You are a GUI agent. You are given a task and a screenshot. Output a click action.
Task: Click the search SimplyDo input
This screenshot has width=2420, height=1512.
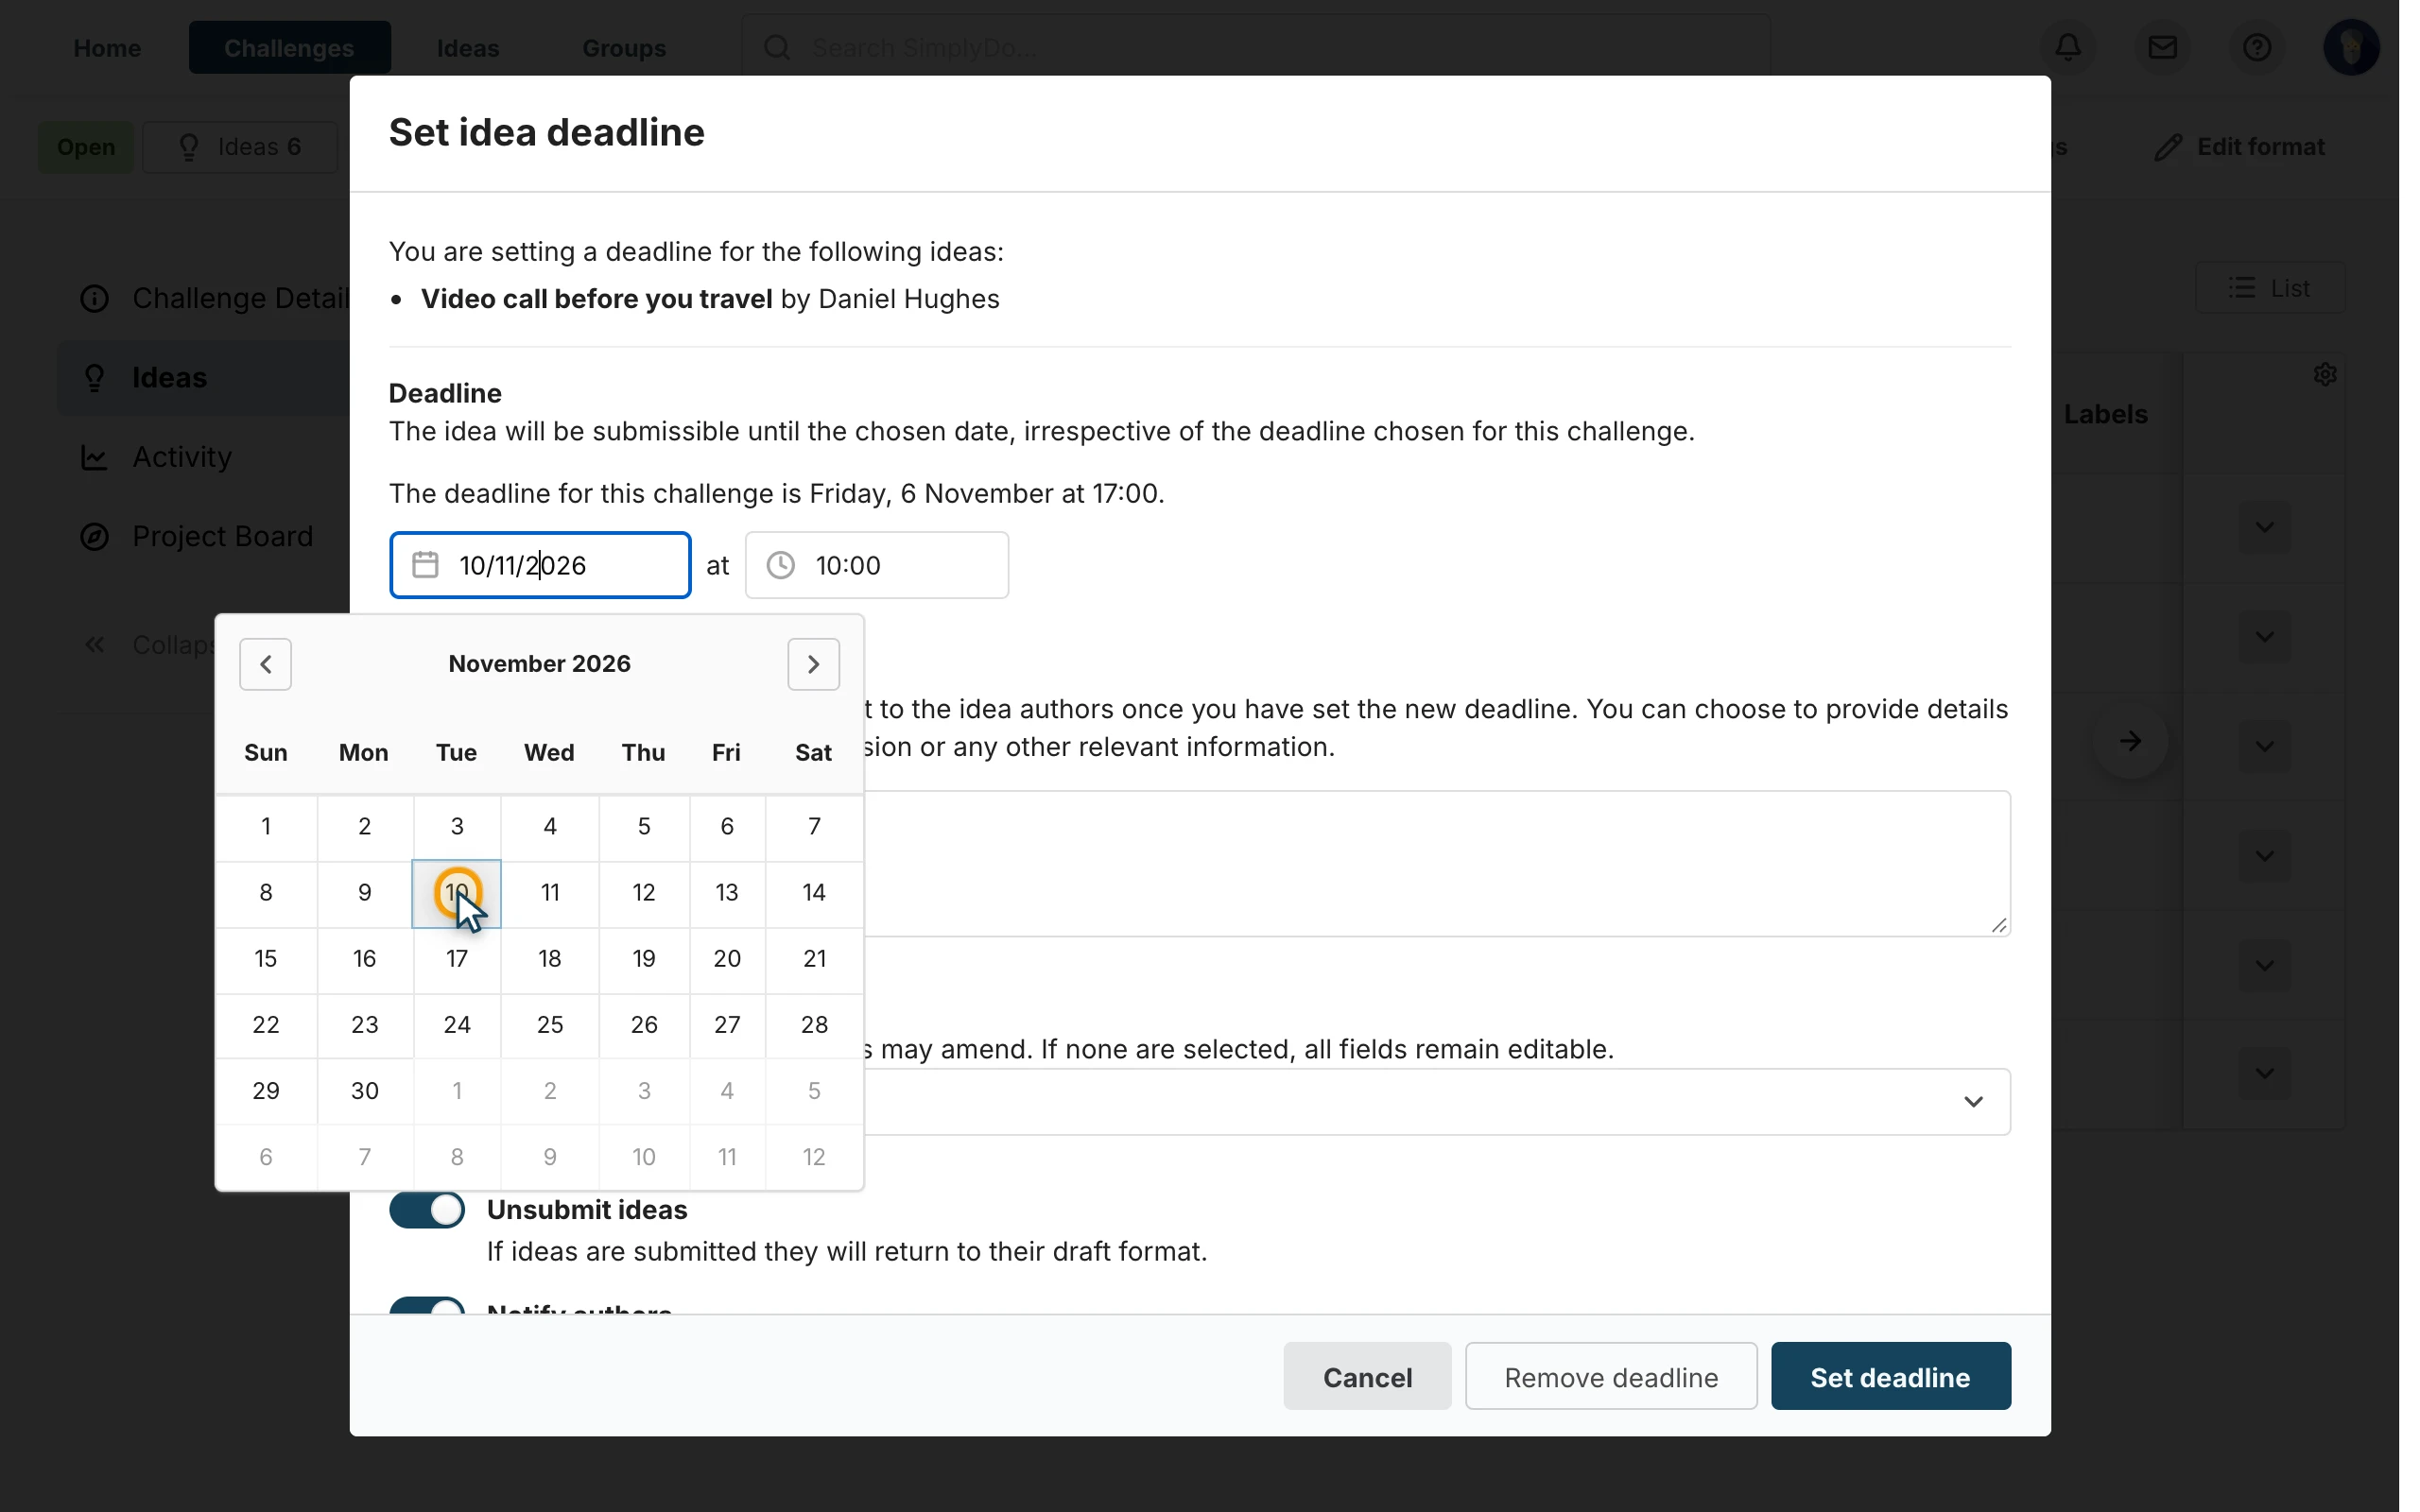pyautogui.click(x=1255, y=47)
